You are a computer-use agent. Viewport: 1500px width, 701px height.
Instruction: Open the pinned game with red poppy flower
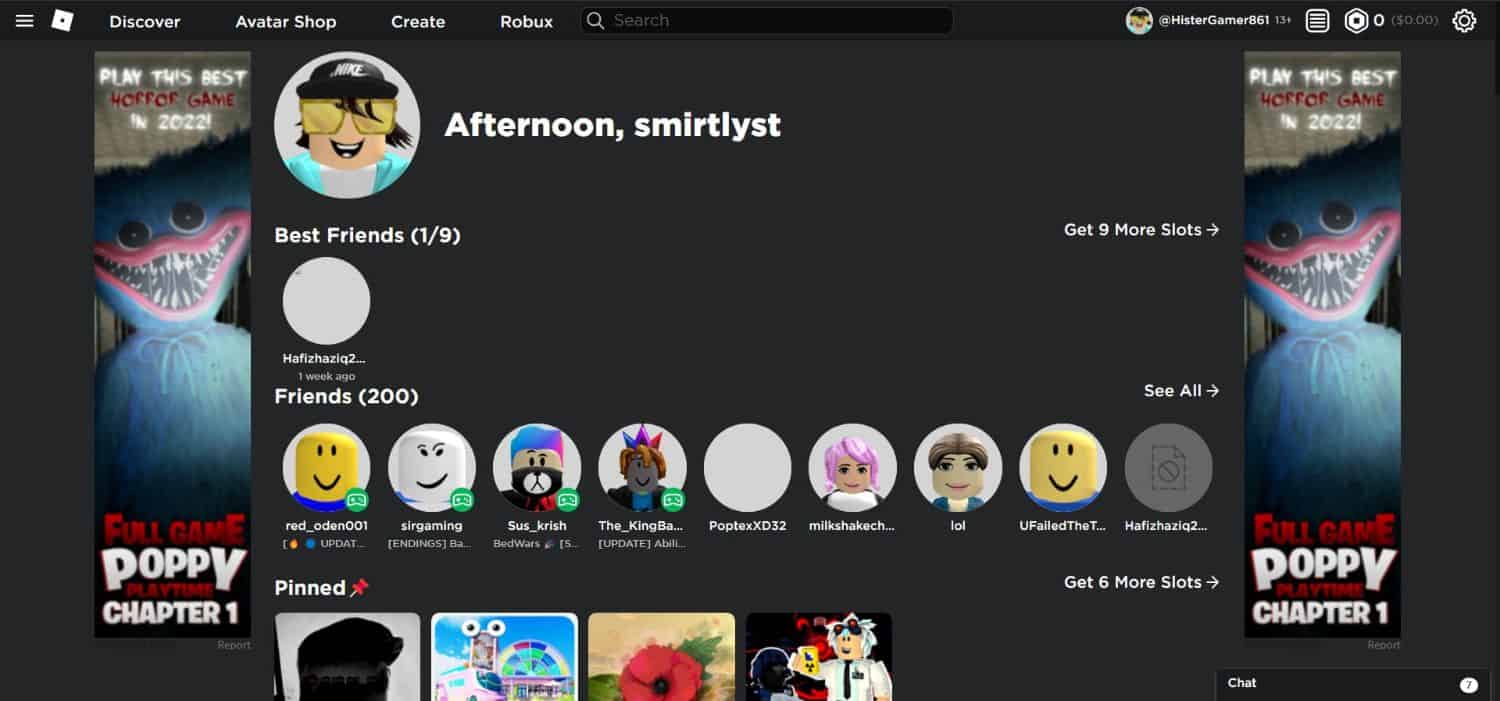pos(661,657)
